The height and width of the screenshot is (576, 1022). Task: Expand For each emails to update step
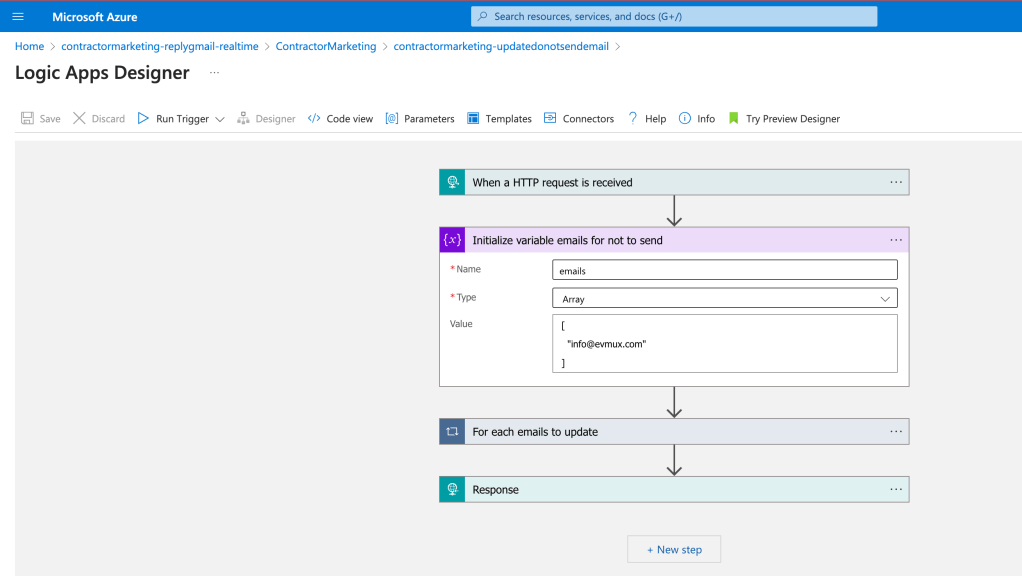[x=674, y=431]
